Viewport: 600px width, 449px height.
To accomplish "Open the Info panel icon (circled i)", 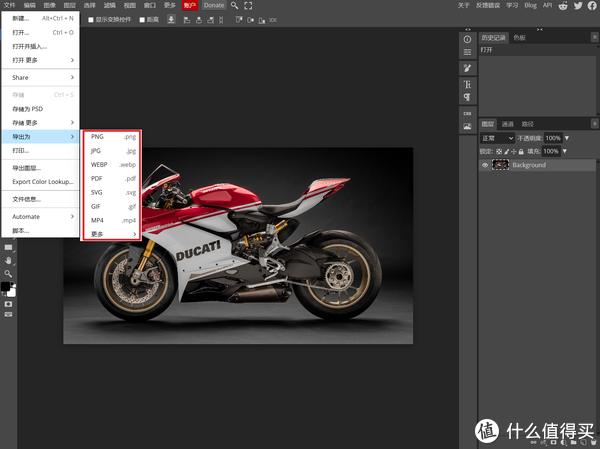I will pos(467,39).
